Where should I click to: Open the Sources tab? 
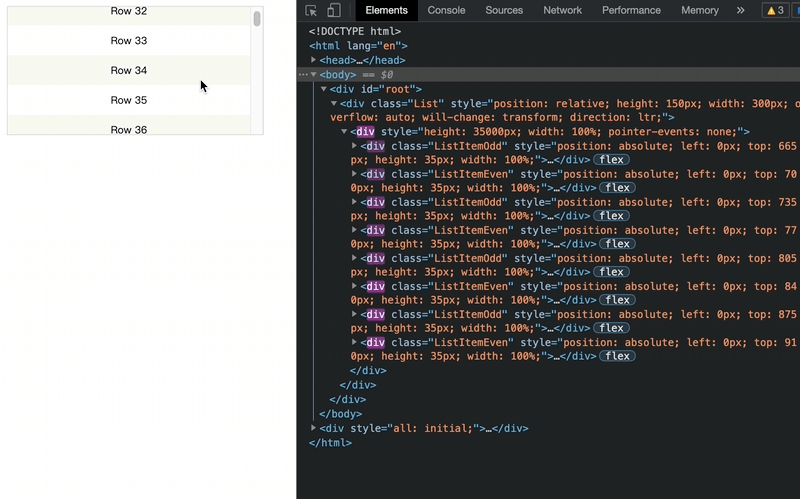[504, 10]
